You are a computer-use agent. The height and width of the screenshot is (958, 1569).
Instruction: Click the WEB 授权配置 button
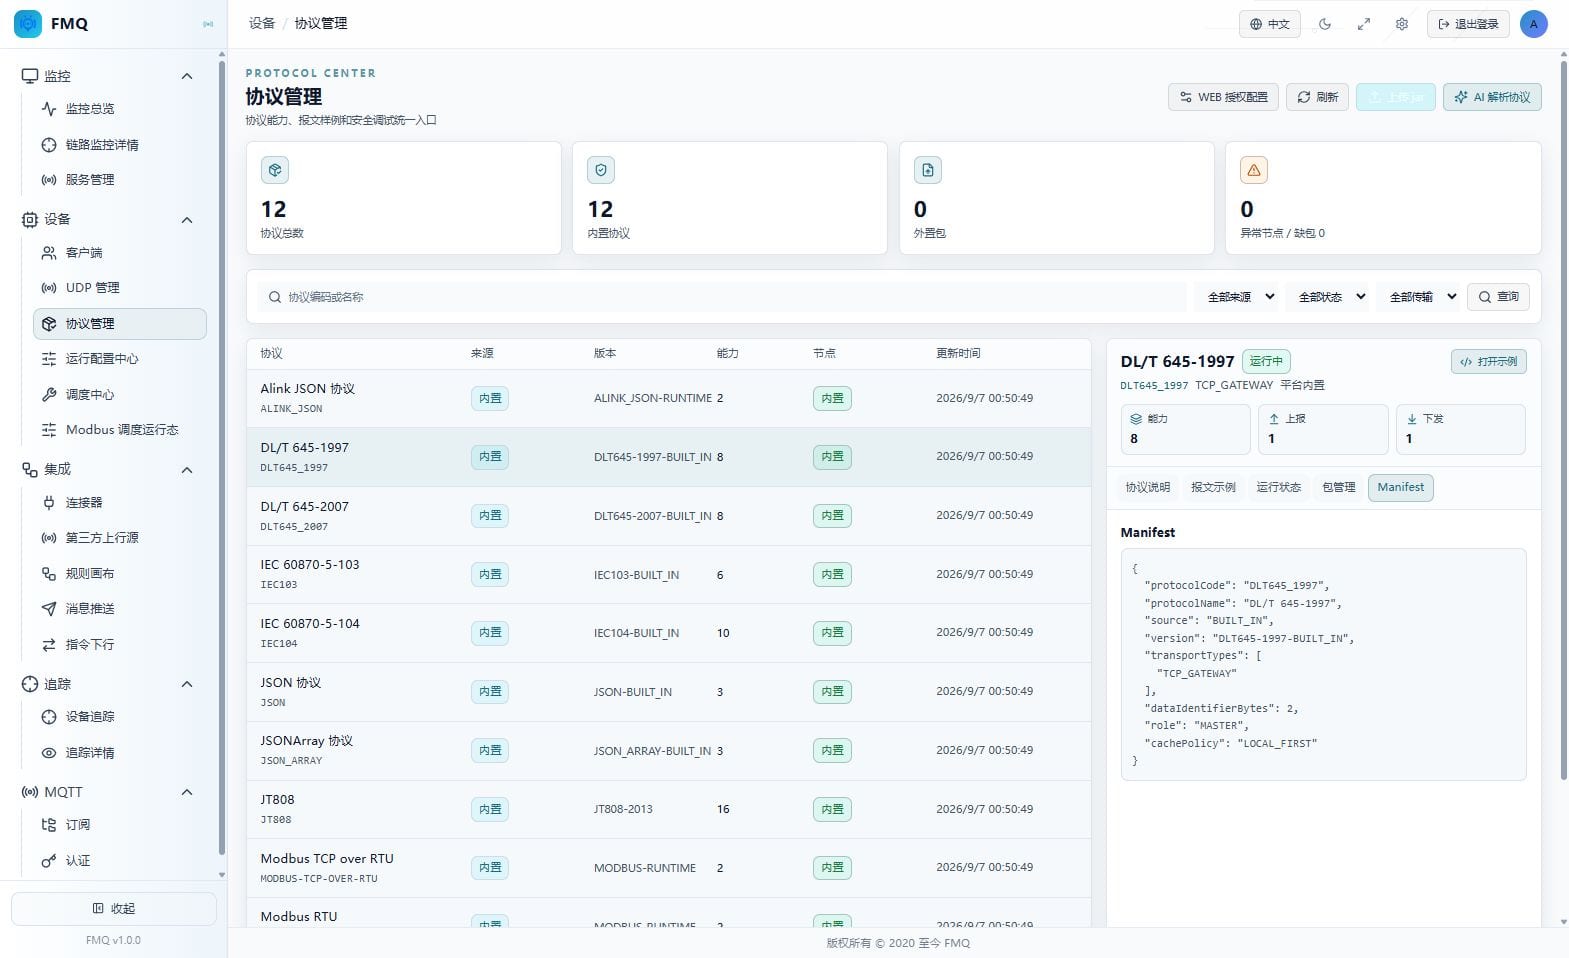click(x=1223, y=97)
